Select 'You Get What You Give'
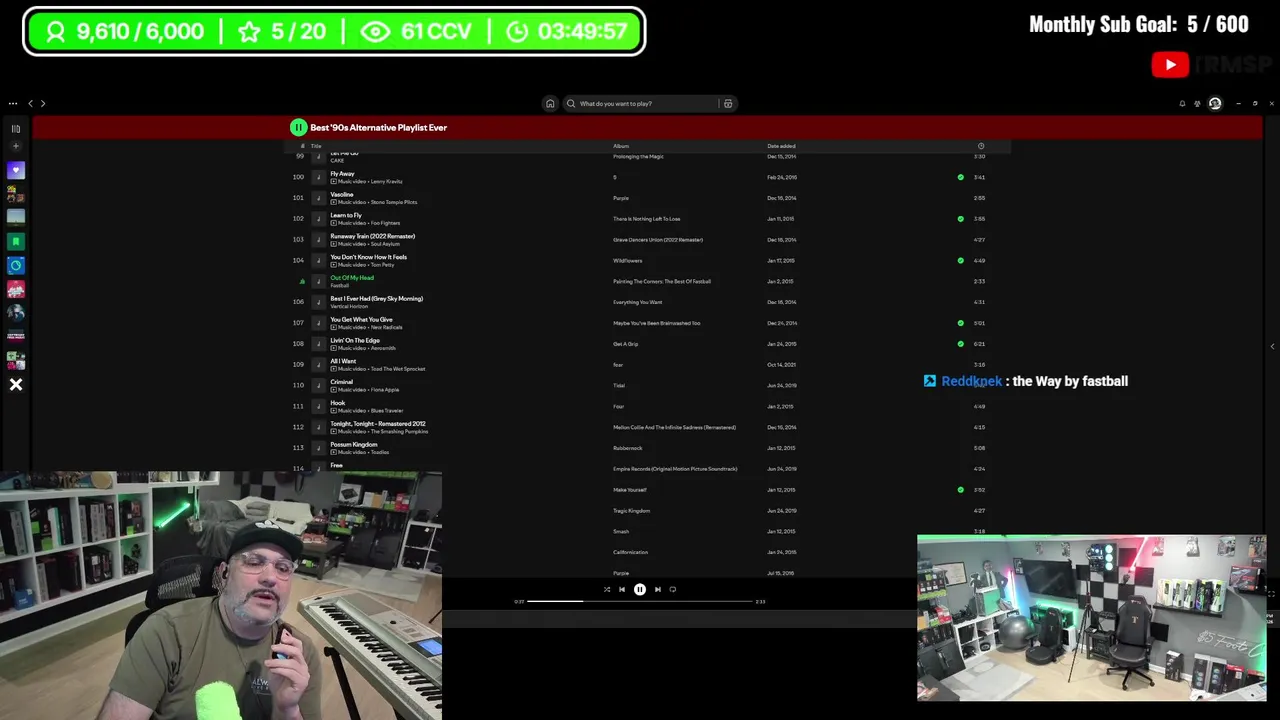 tap(361, 319)
